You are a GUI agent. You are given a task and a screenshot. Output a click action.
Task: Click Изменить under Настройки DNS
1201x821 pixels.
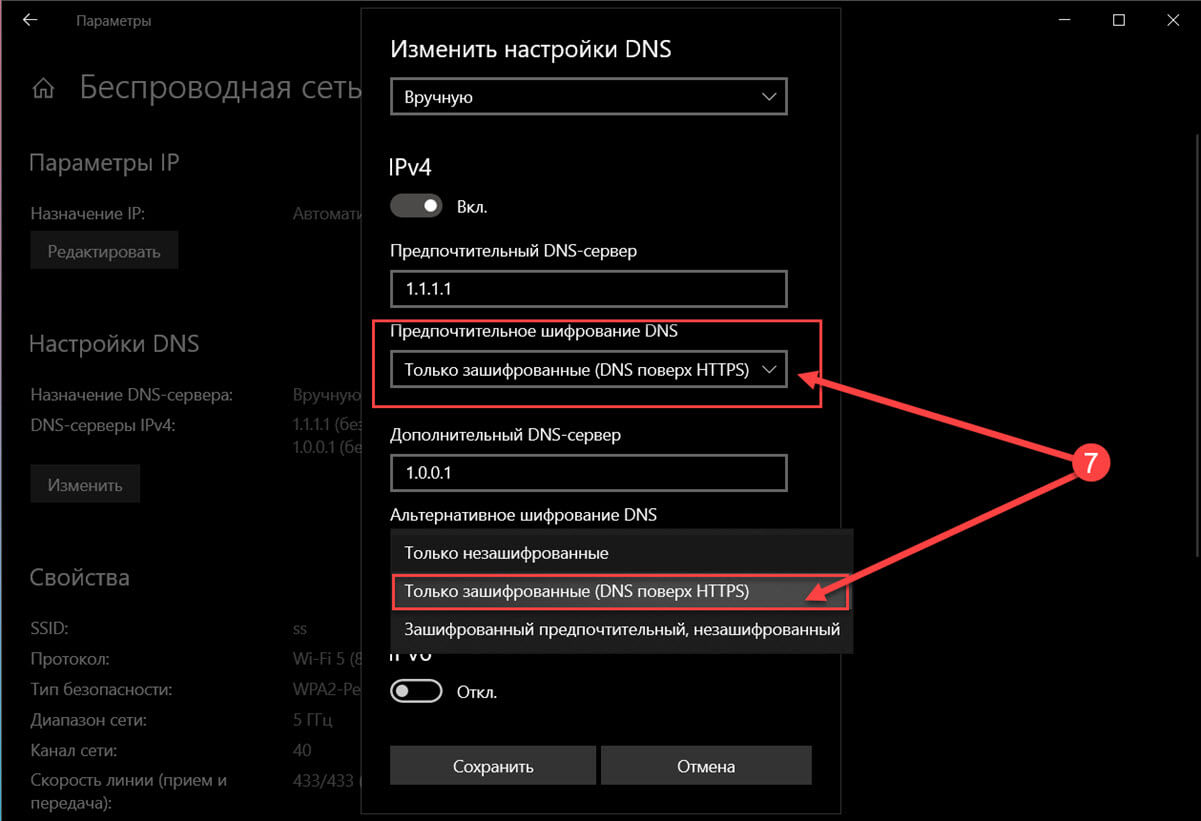85,485
